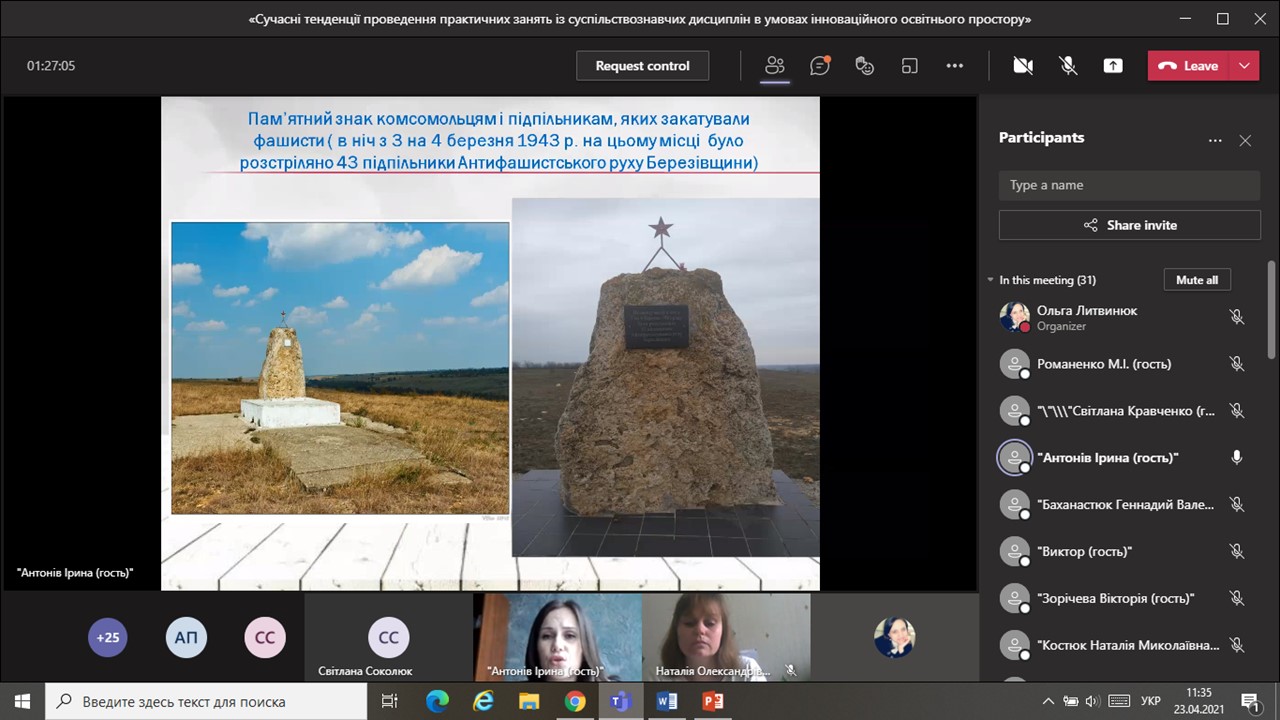Open Microsoft Teams from the taskbar
This screenshot has height=720, width=1280.
point(620,701)
